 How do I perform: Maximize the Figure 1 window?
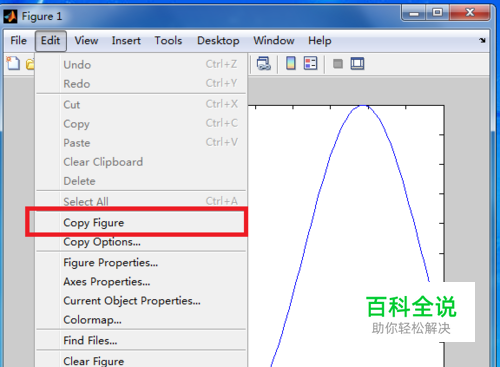coord(437,13)
